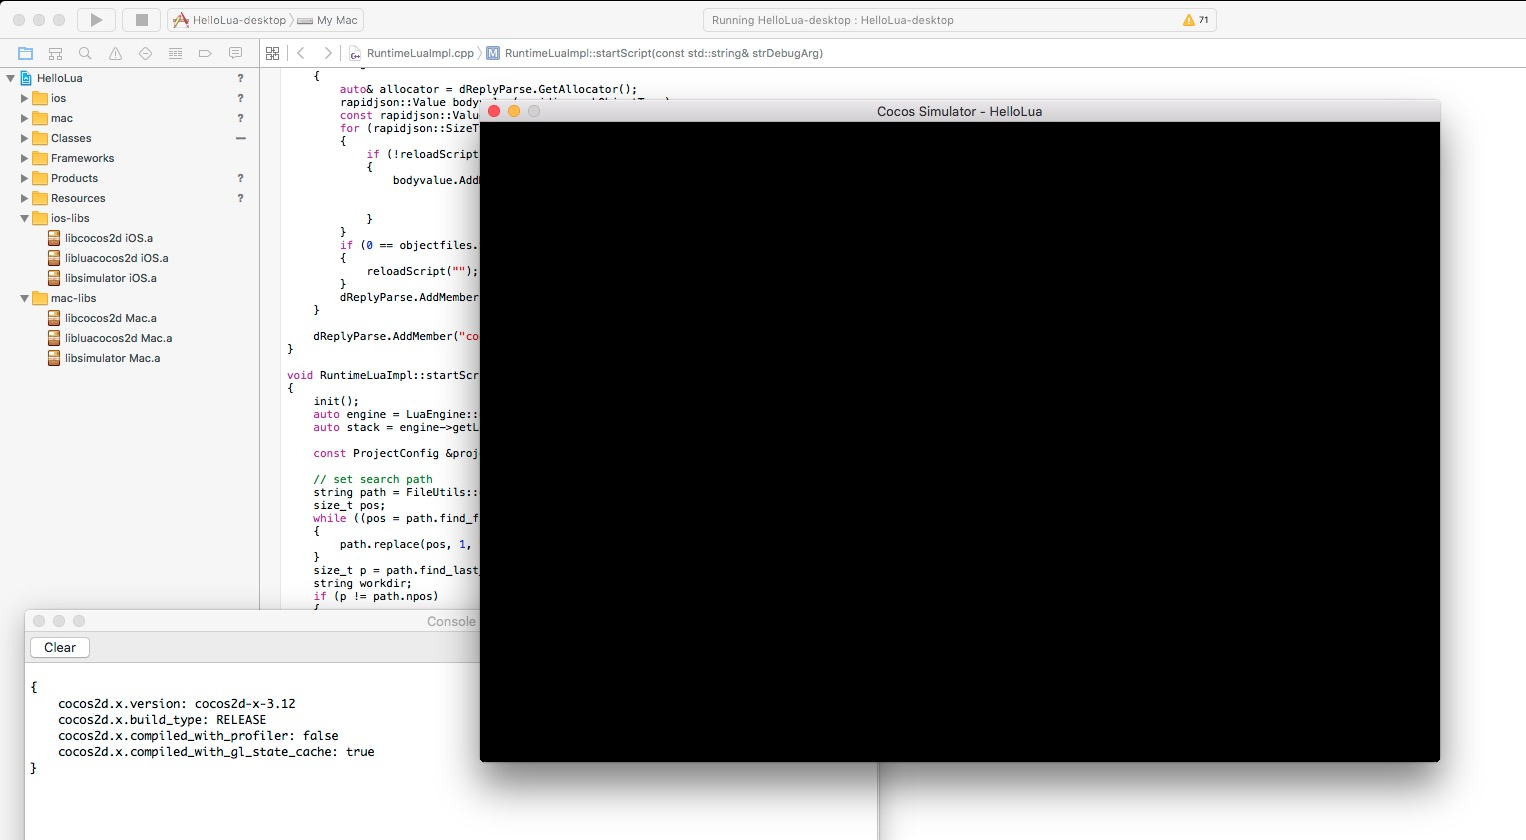This screenshot has width=1526, height=840.
Task: Open the Breakpoint navigator
Action: click(205, 53)
